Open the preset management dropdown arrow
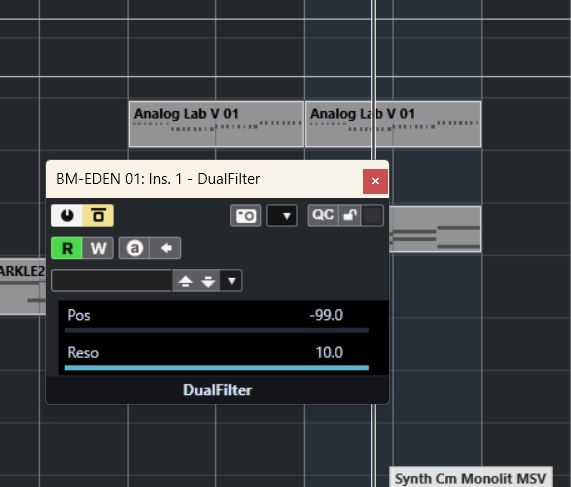The width and height of the screenshot is (571, 487). pyautogui.click(x=232, y=281)
